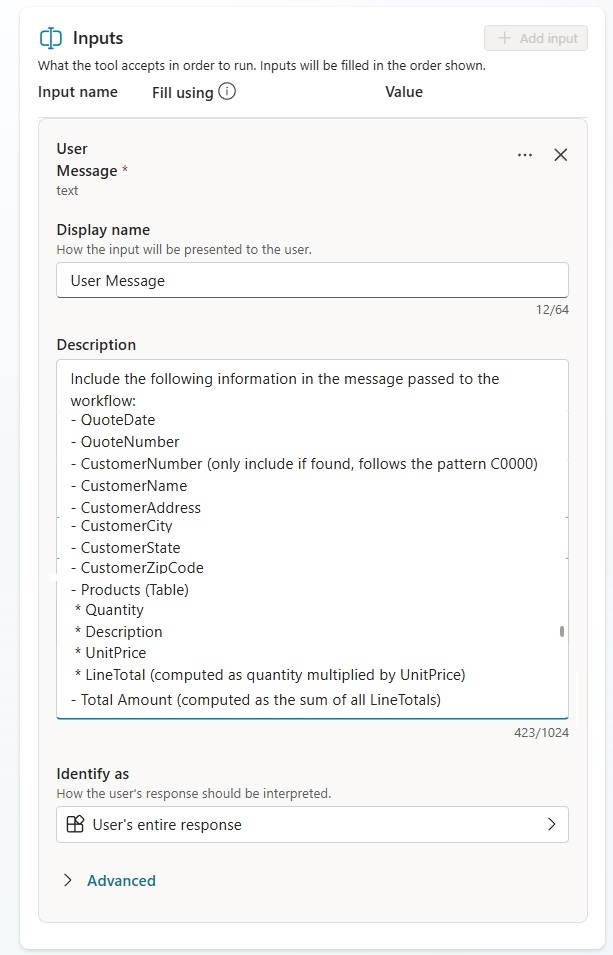Click the User Message input title
This screenshot has width=613, height=955.
tap(87, 160)
